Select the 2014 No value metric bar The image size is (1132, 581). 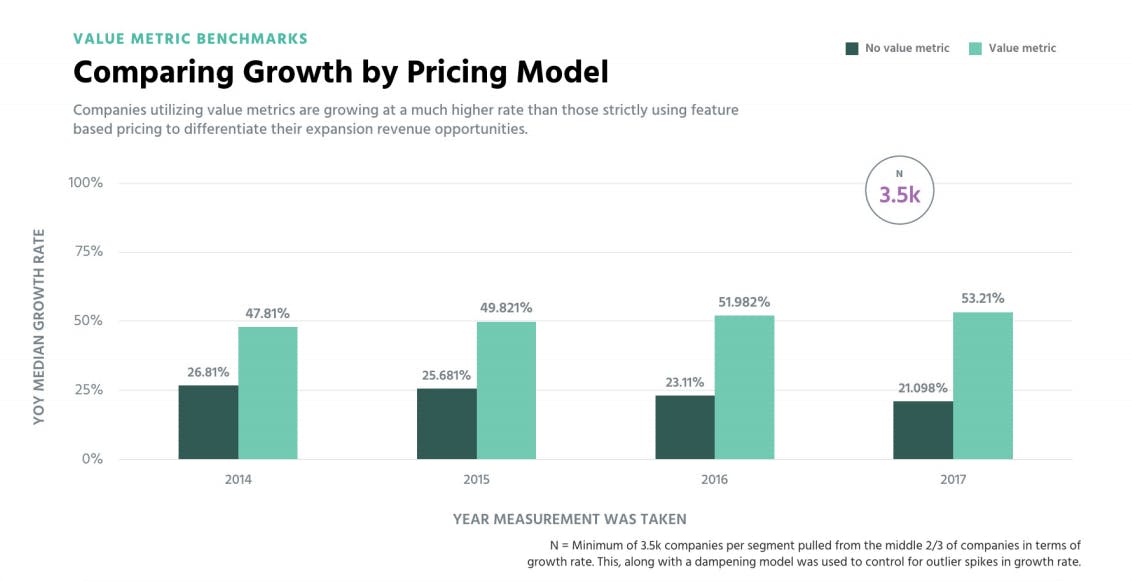point(209,422)
